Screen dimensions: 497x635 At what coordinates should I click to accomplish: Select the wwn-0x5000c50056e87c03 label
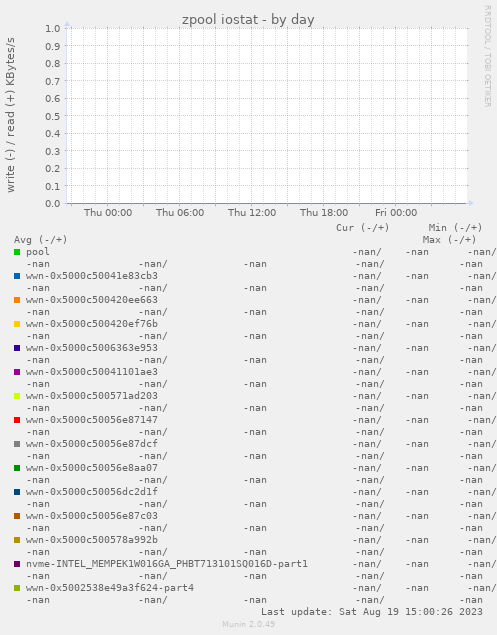click(92, 516)
